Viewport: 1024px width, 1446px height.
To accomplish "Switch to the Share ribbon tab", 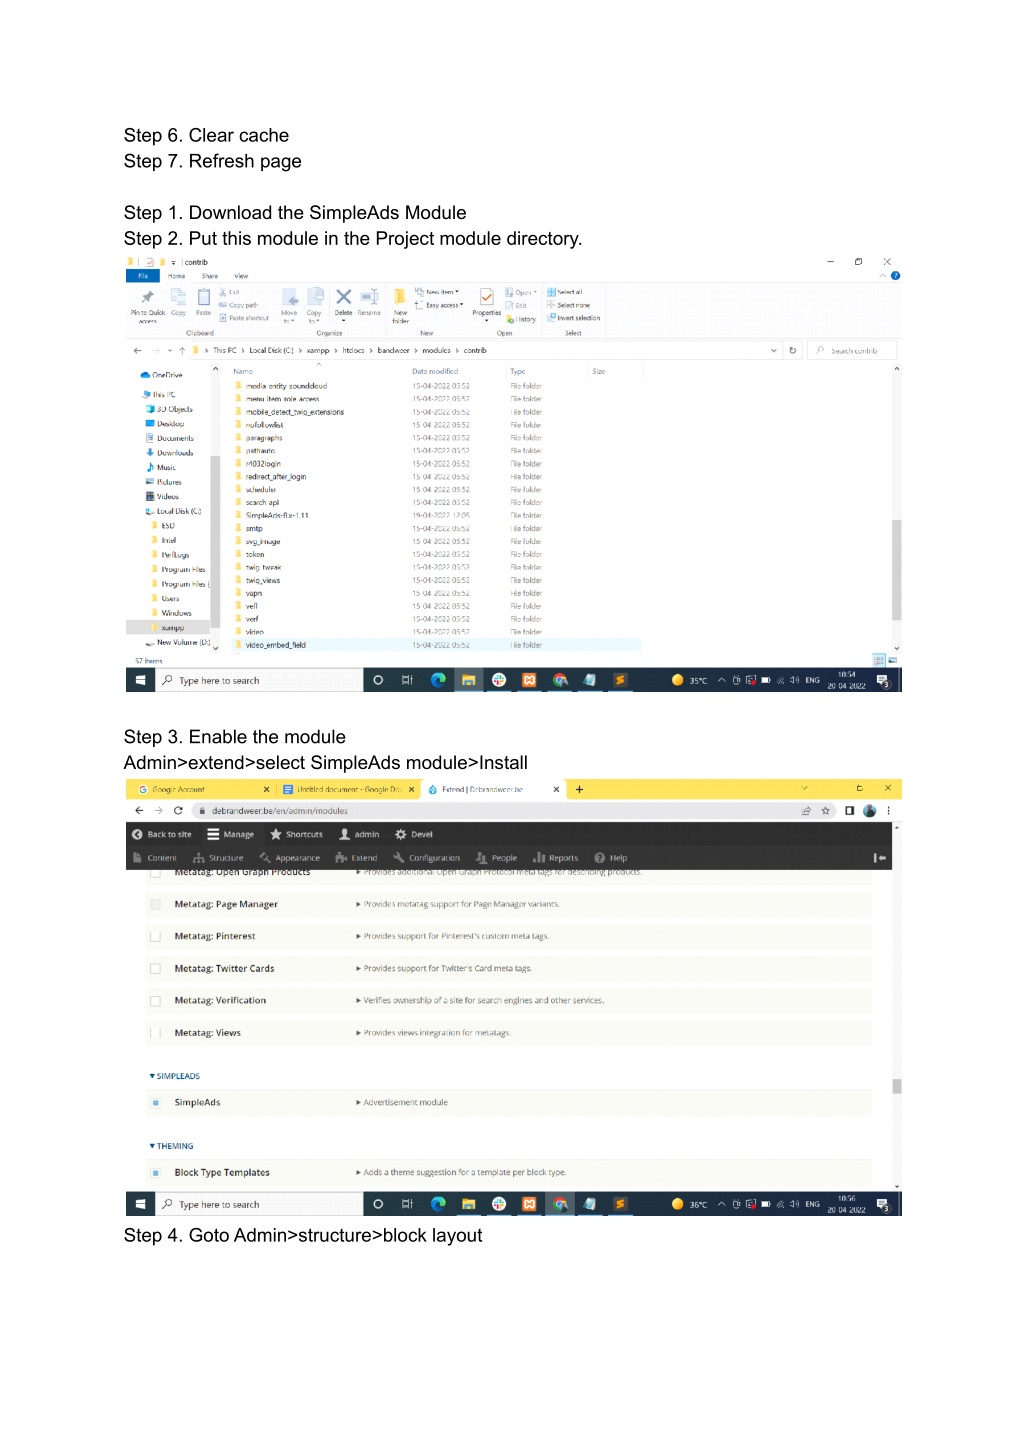I will pyautogui.click(x=210, y=276).
